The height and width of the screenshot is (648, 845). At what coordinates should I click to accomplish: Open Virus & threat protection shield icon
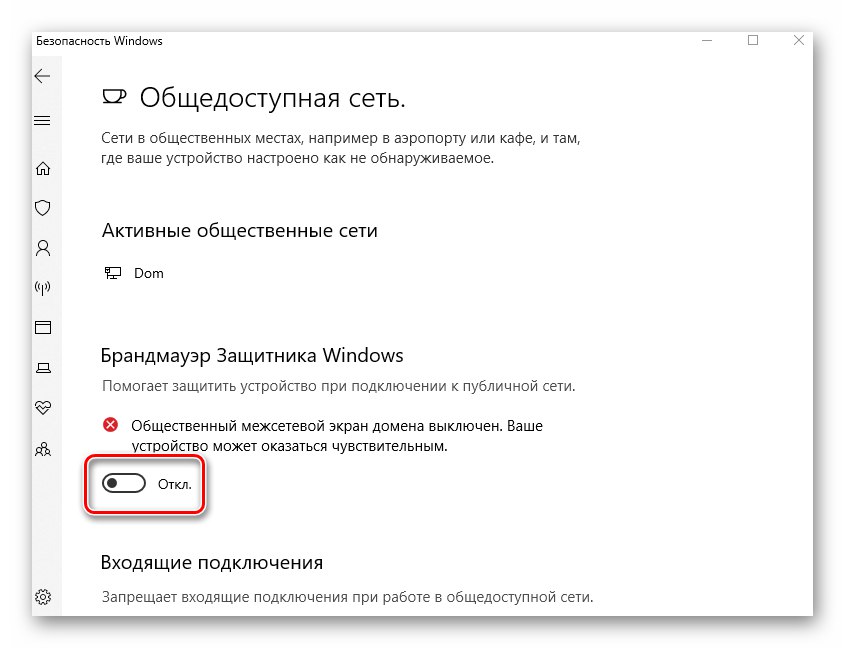(x=43, y=208)
